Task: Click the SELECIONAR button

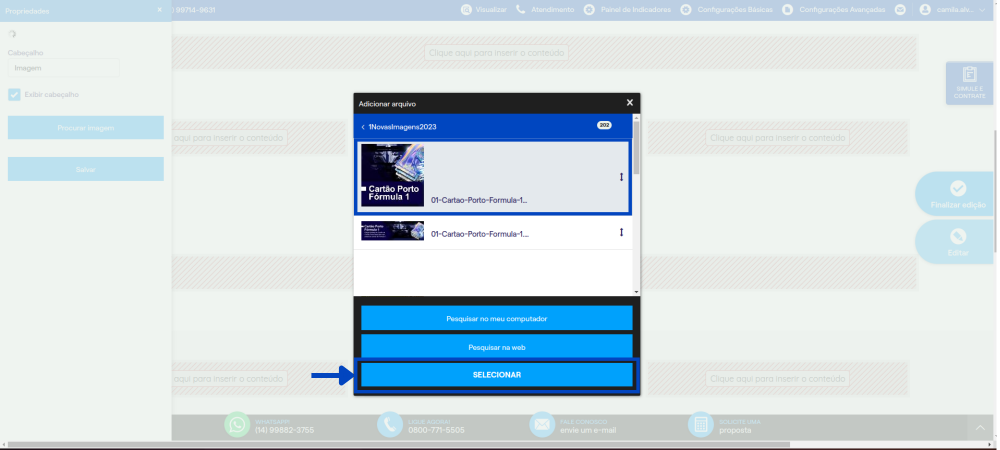Action: tap(497, 375)
